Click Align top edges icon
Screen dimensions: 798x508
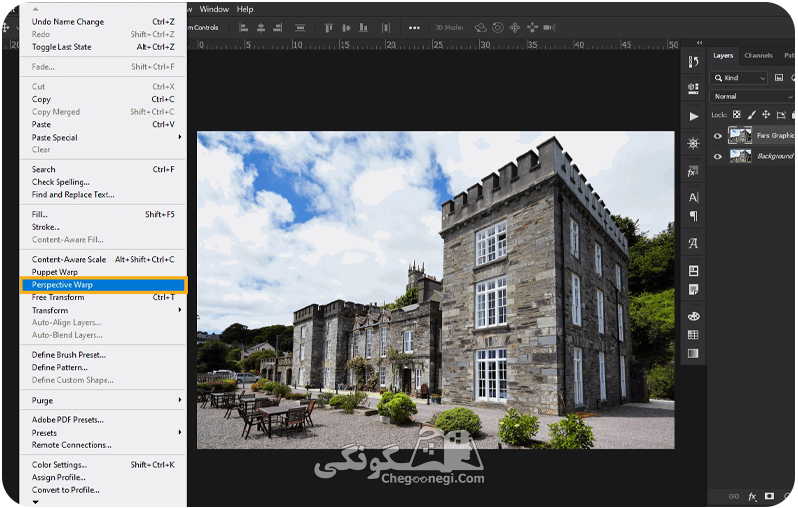click(x=329, y=27)
